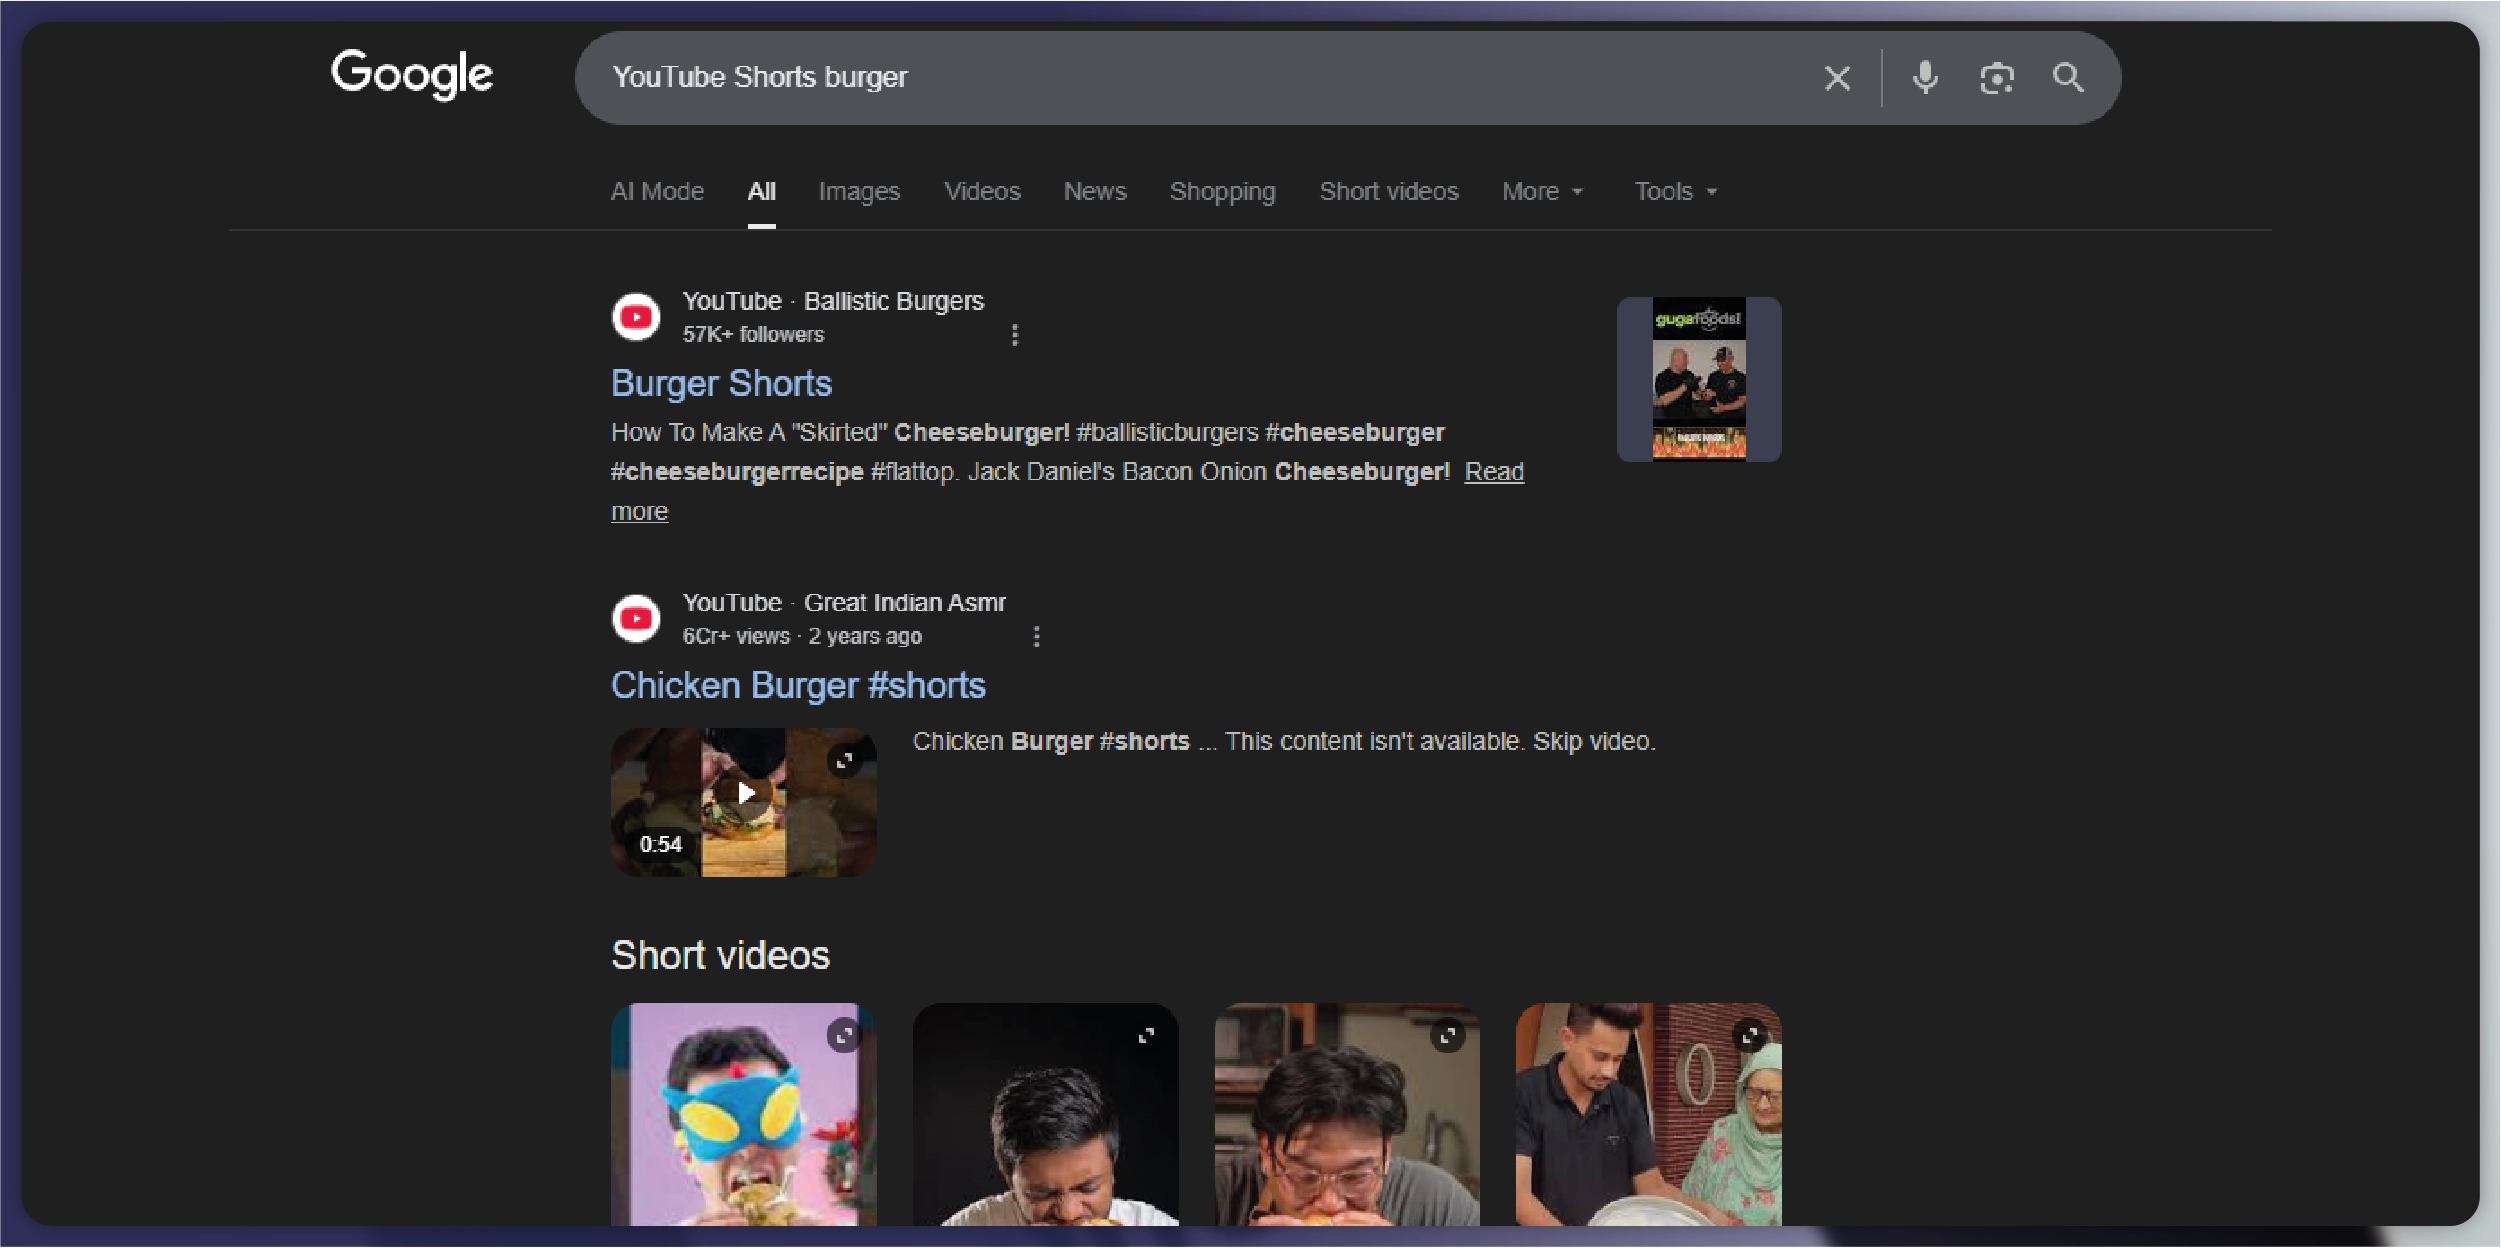
Task: Click the YouTube icon beside Ballistic Burgers
Action: click(x=635, y=316)
